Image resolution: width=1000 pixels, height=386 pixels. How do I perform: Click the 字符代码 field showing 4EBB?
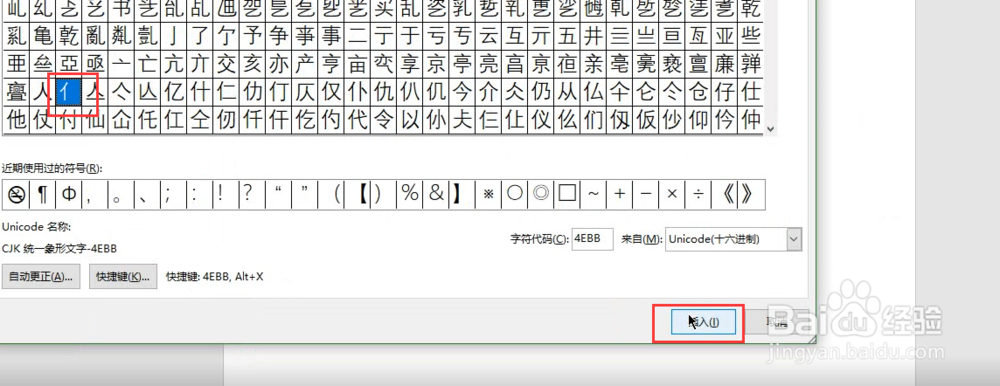click(x=593, y=239)
